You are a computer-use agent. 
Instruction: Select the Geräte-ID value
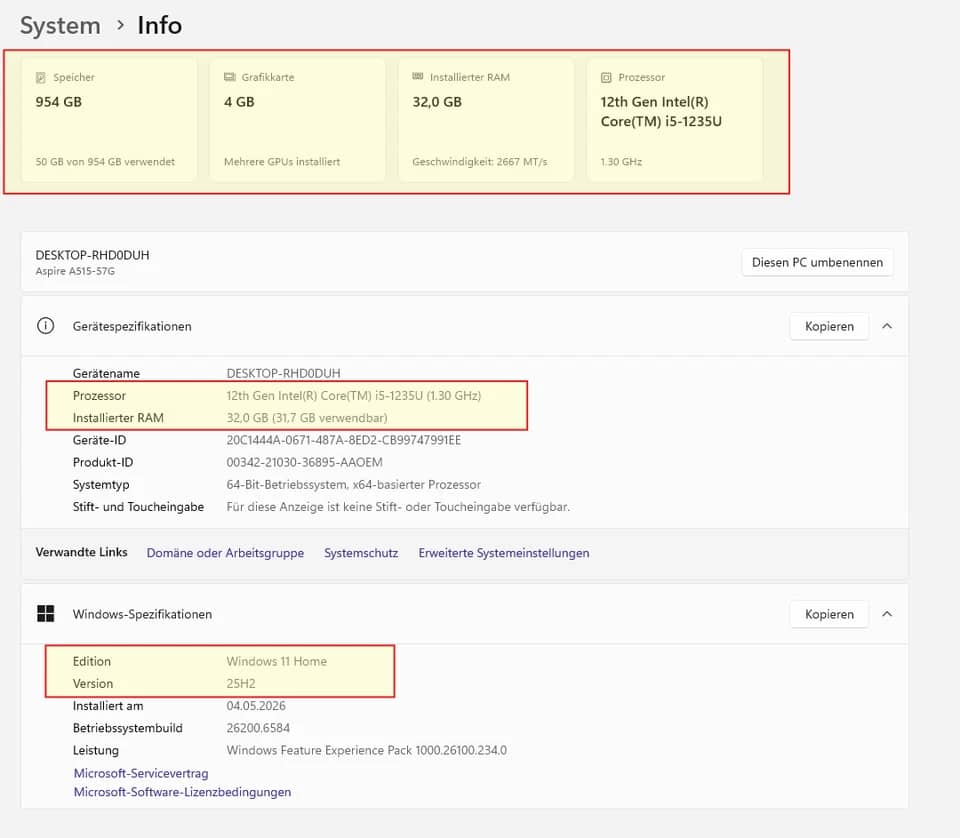pos(343,440)
